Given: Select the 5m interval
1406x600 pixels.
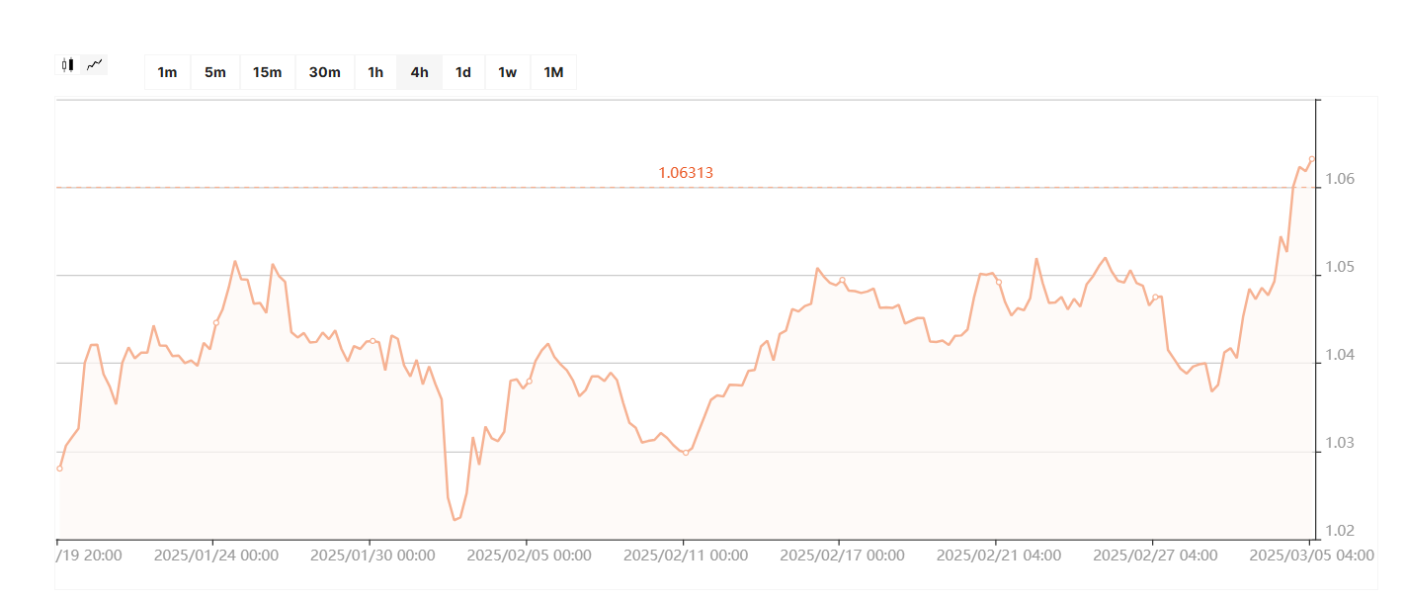Looking at the screenshot, I should coord(215,72).
